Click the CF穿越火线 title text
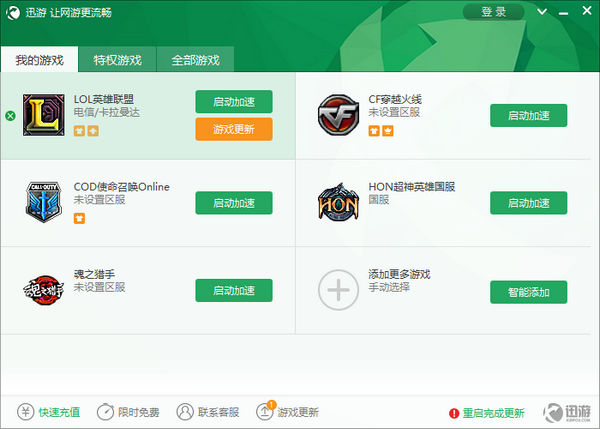 point(395,100)
